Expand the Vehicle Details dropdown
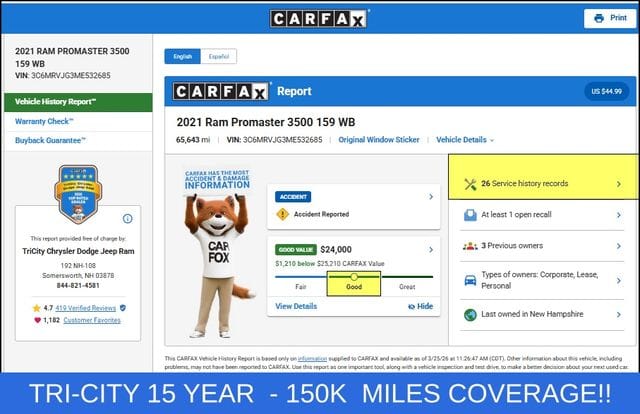Screen dimensions: 640x414 click(465, 140)
